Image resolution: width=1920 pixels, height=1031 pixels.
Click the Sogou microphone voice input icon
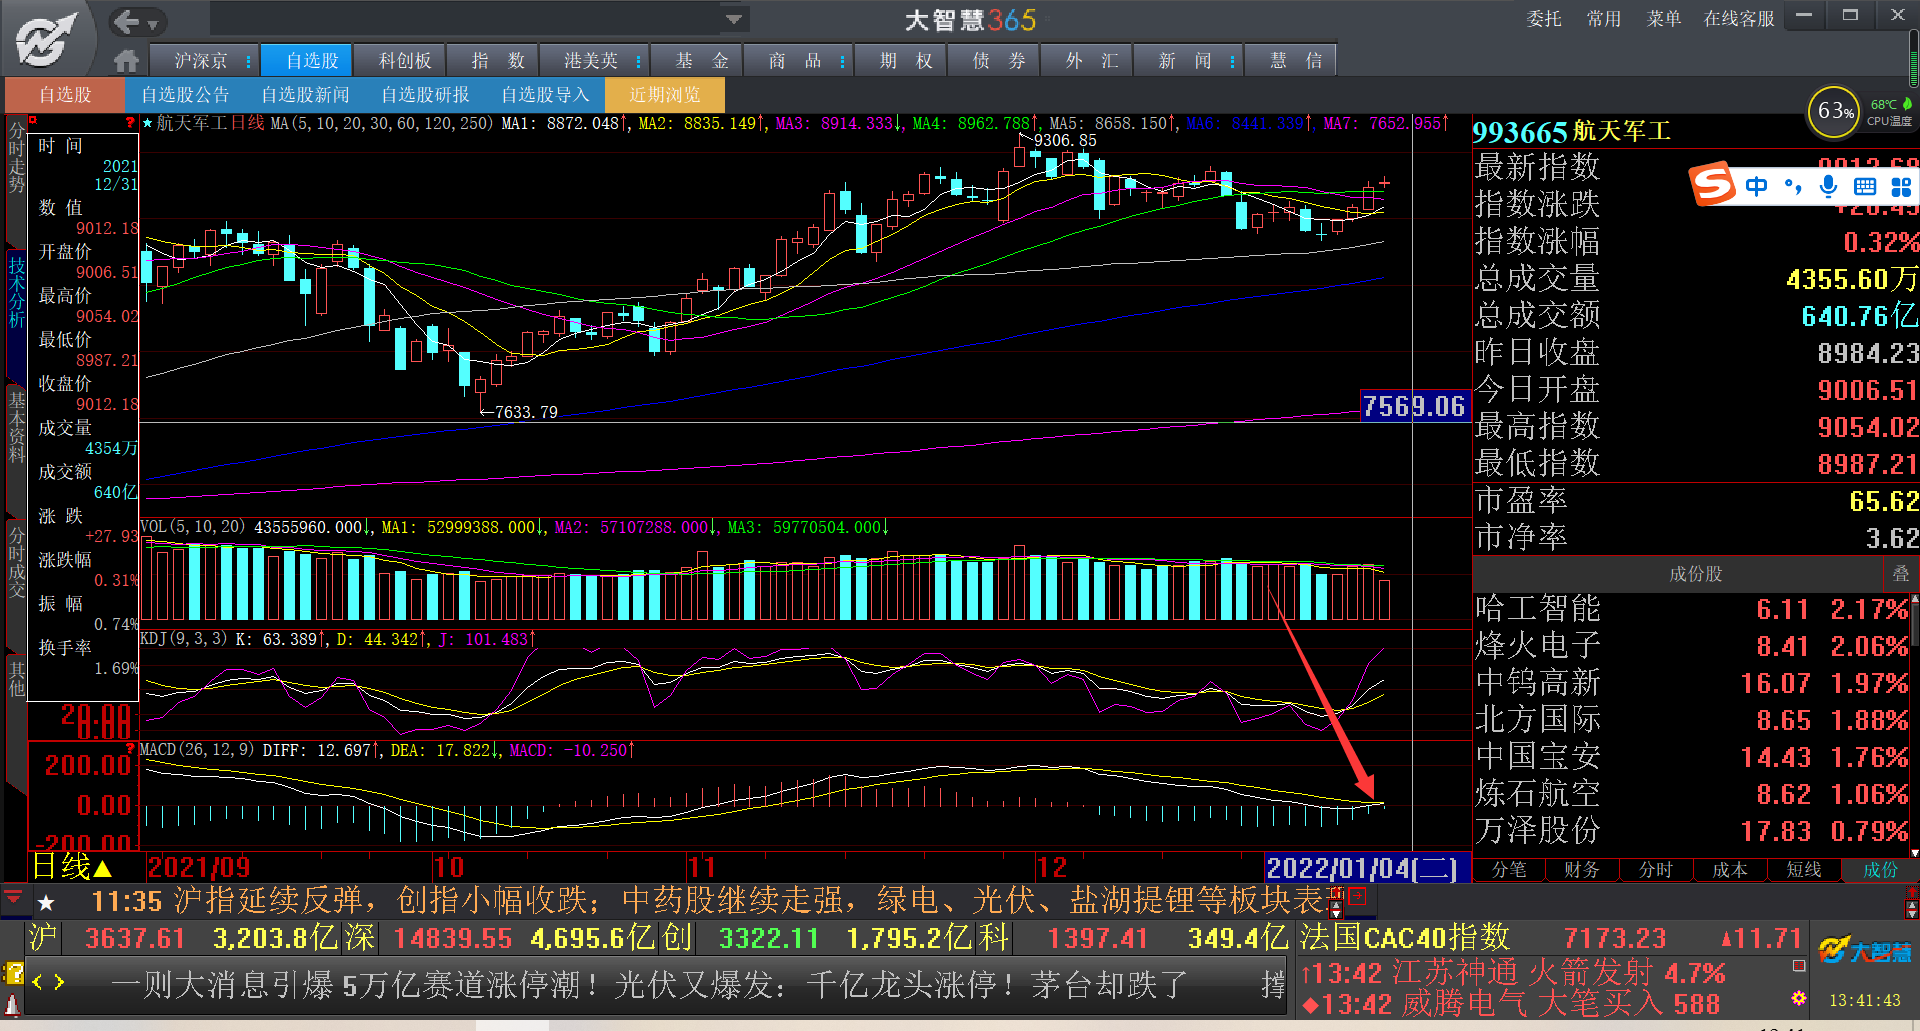point(1828,186)
